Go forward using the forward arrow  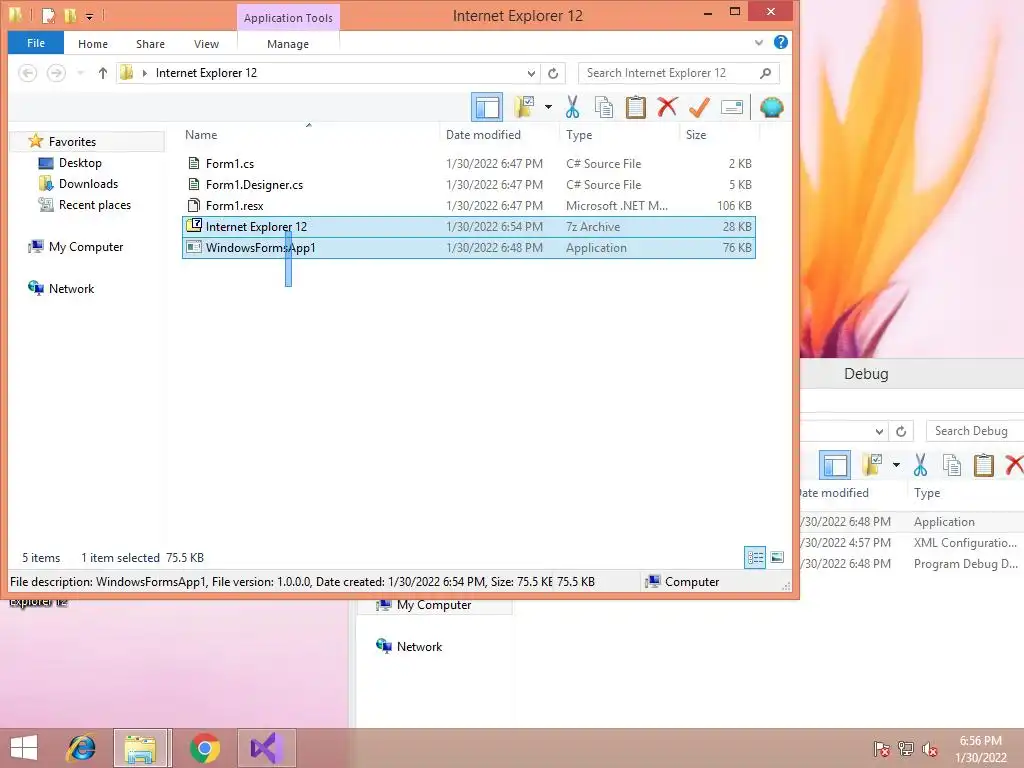pyautogui.click(x=56, y=73)
